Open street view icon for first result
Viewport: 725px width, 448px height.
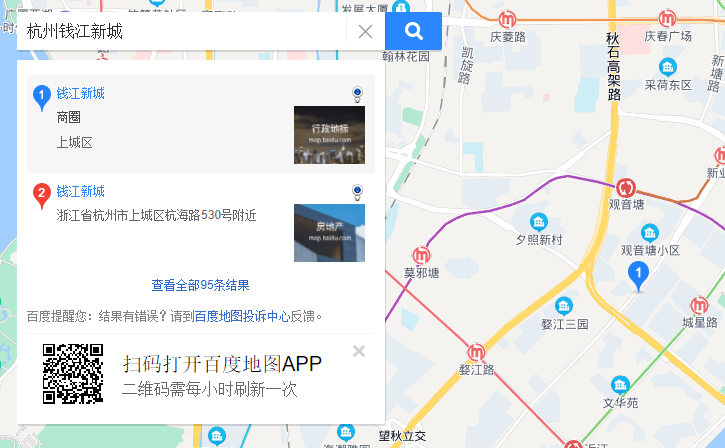[x=357, y=94]
